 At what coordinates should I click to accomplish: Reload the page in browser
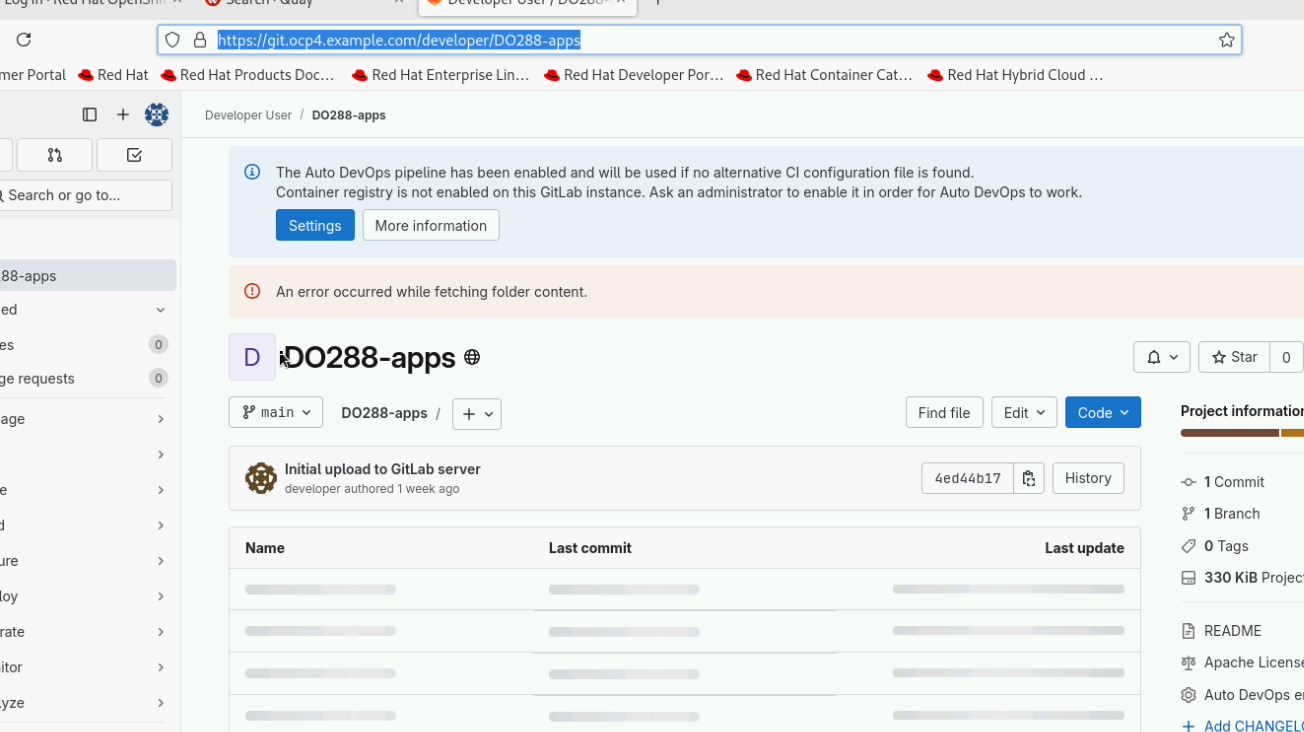pyautogui.click(x=24, y=40)
